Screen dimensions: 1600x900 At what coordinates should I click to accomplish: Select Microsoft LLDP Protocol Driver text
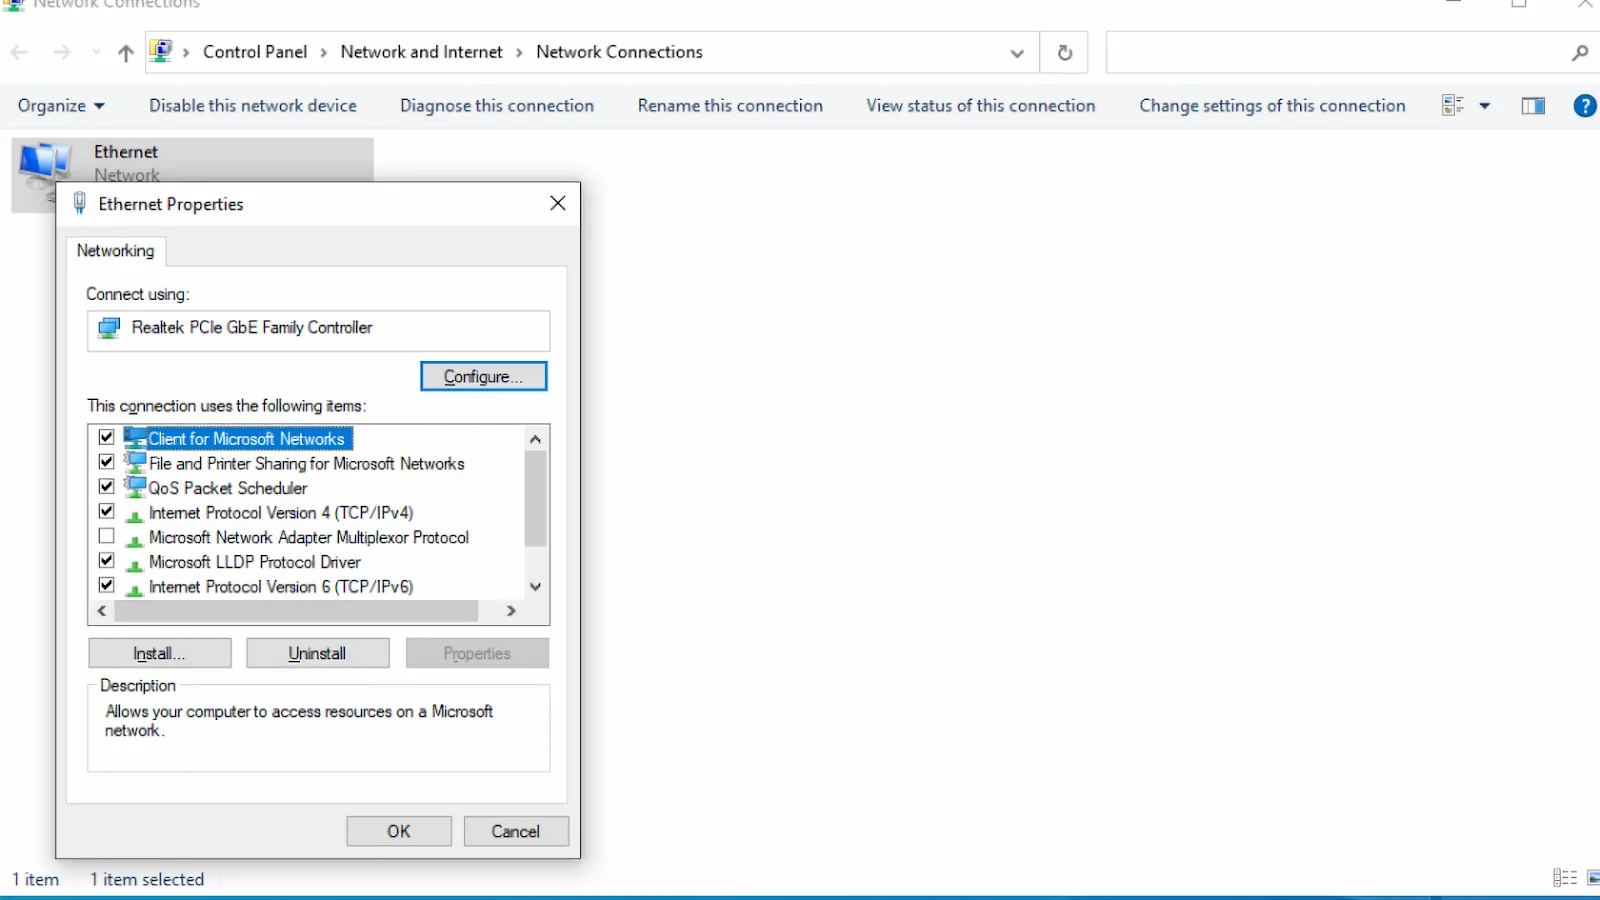255,562
